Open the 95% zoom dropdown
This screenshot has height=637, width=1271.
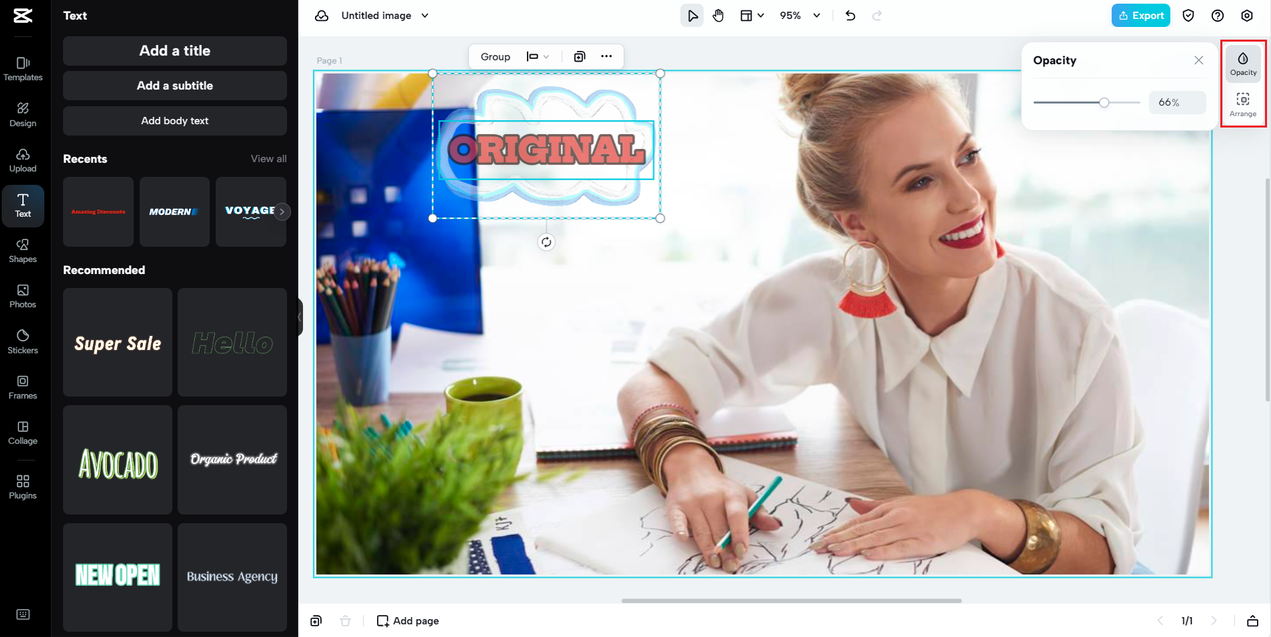(800, 16)
